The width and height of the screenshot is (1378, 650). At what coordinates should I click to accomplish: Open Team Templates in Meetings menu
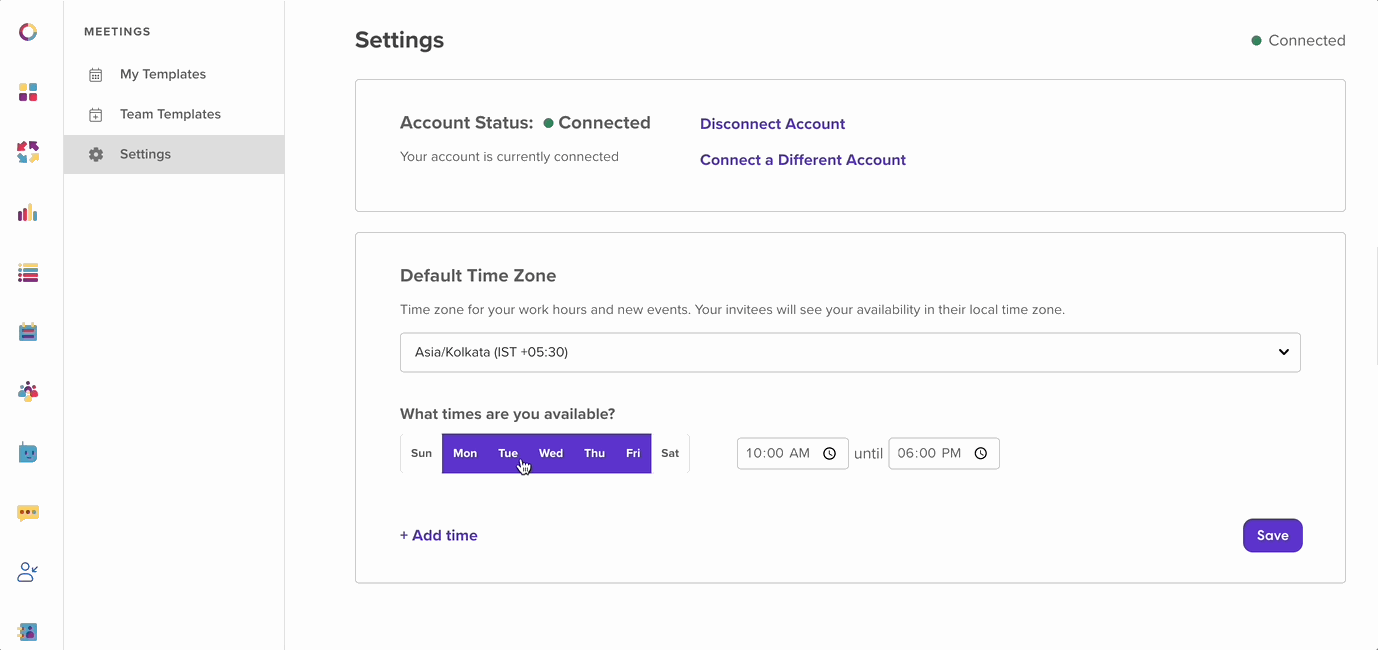[174, 114]
